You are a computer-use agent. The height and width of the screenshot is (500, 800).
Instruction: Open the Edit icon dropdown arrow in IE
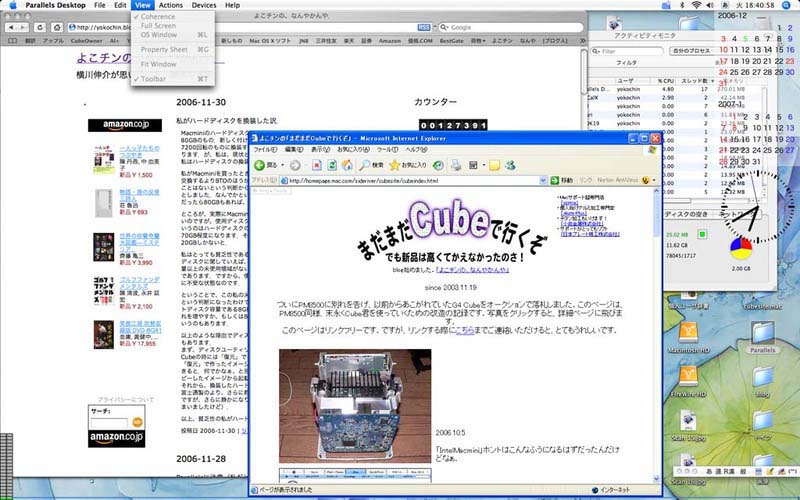482,165
